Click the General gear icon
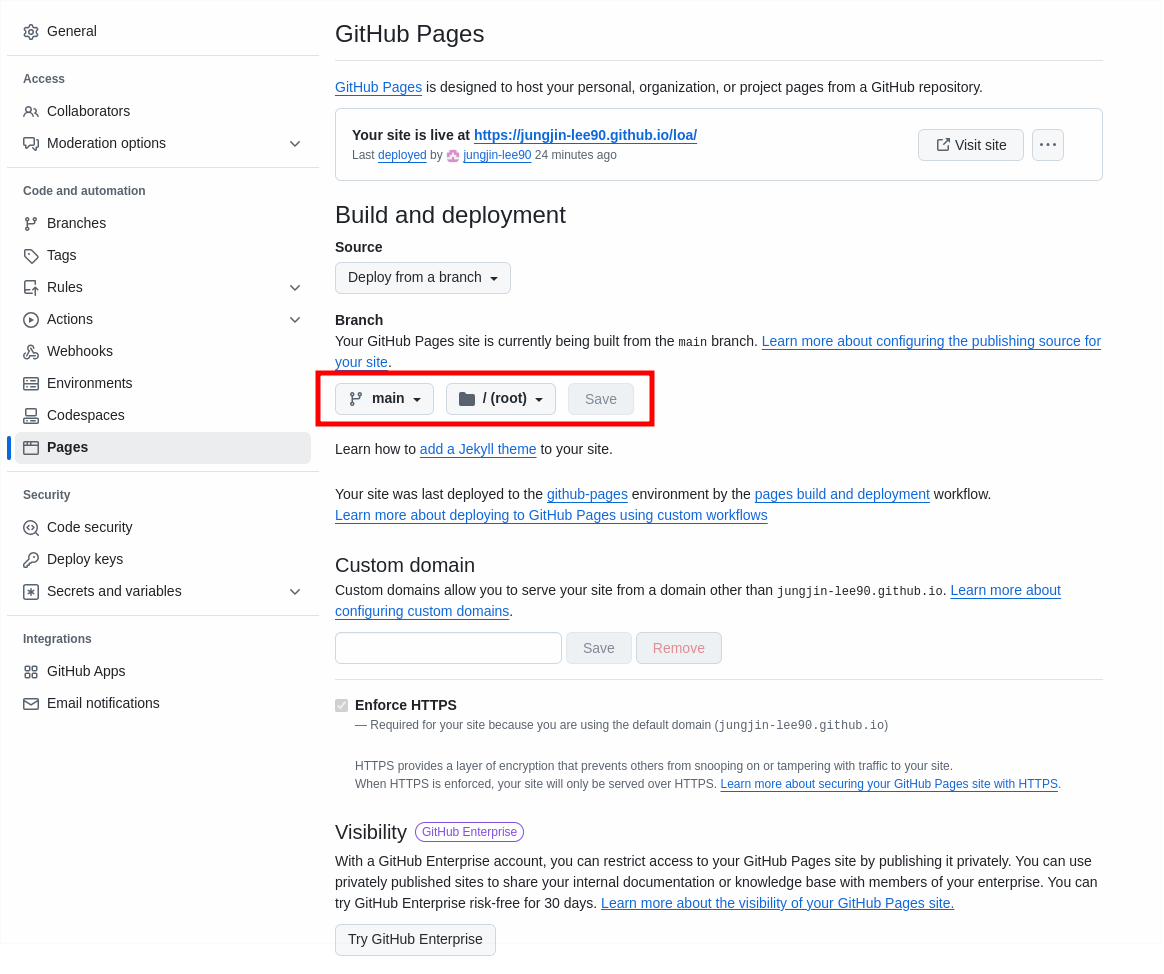Screen dimensions: 1164x974 point(30,32)
